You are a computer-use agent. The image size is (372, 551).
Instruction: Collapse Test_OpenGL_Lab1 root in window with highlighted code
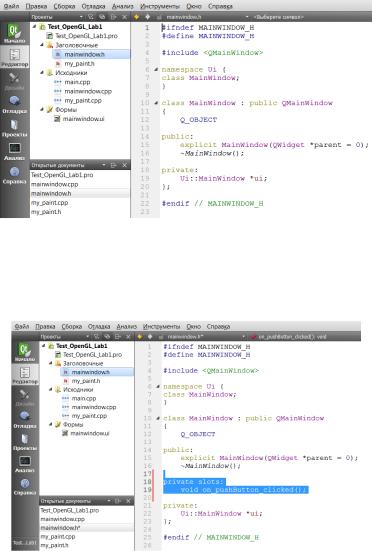(43, 346)
